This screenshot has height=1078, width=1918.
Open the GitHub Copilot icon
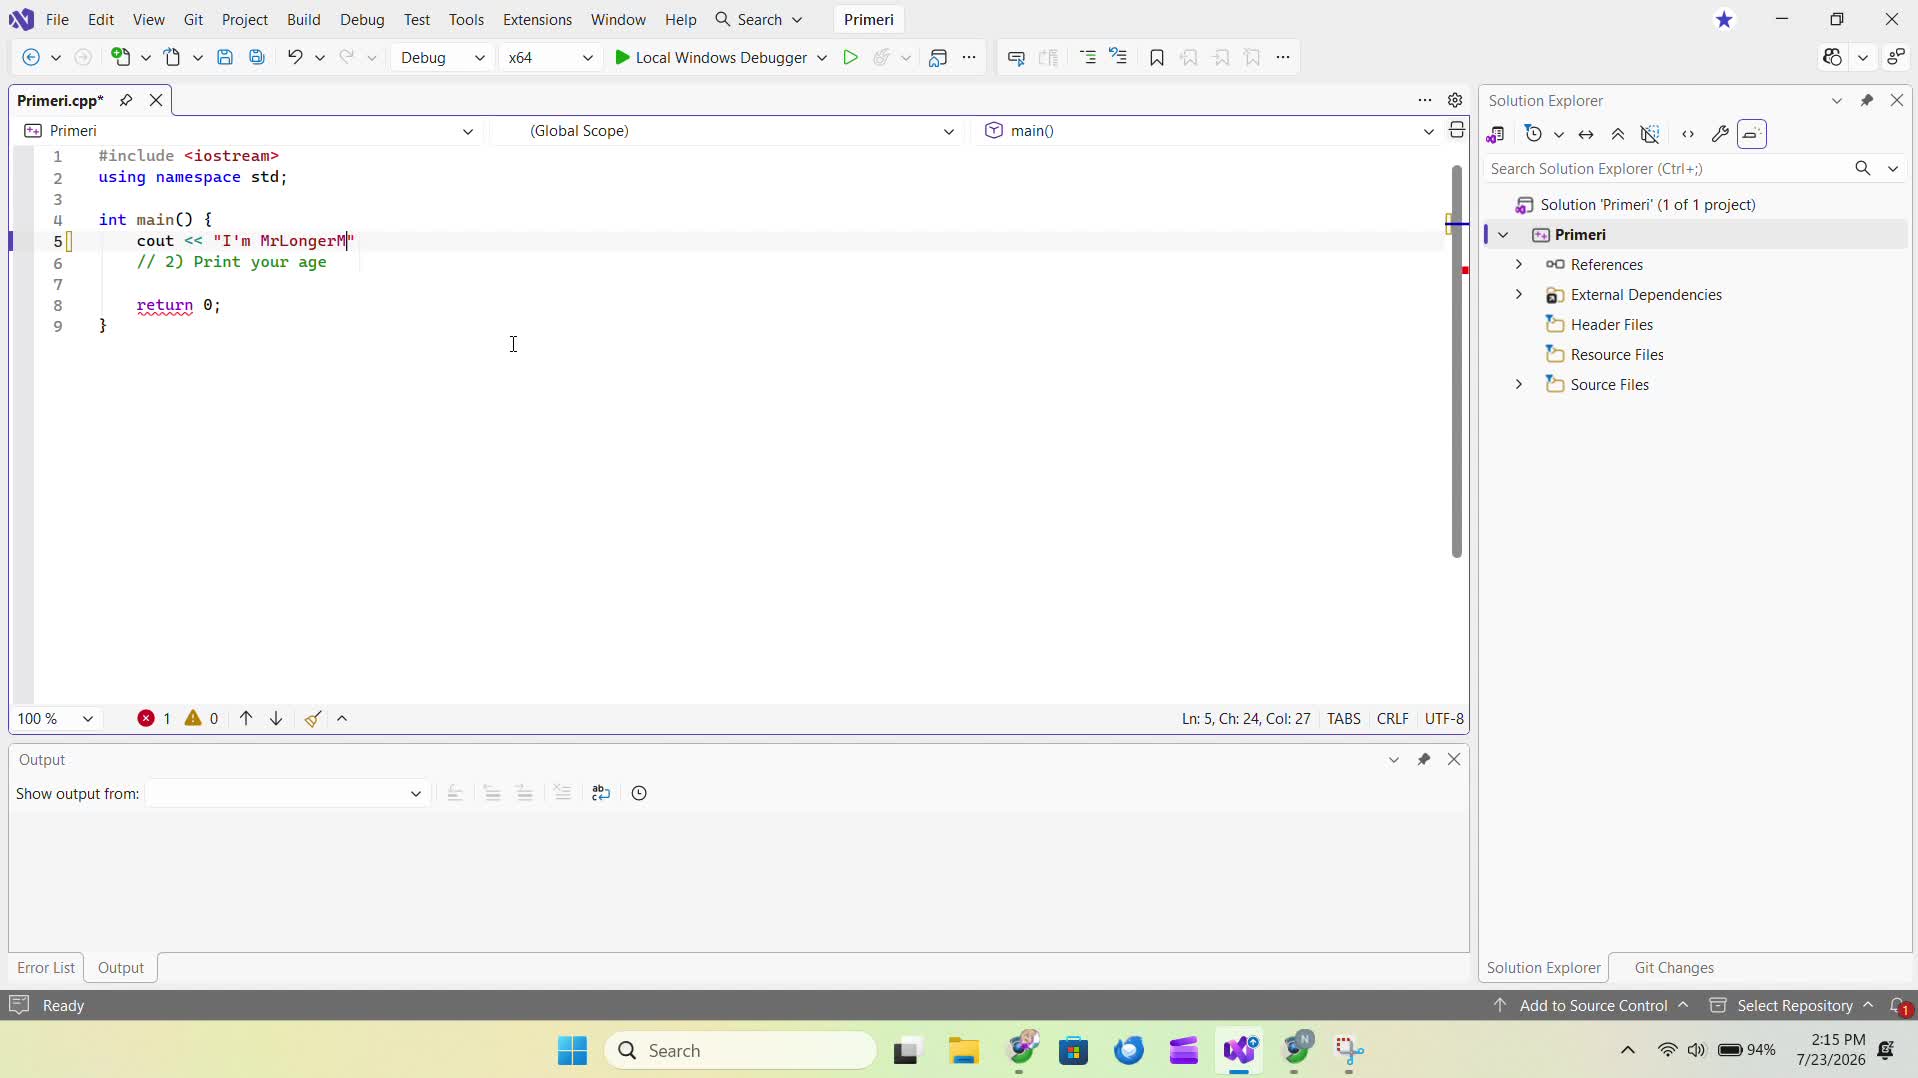[1832, 58]
